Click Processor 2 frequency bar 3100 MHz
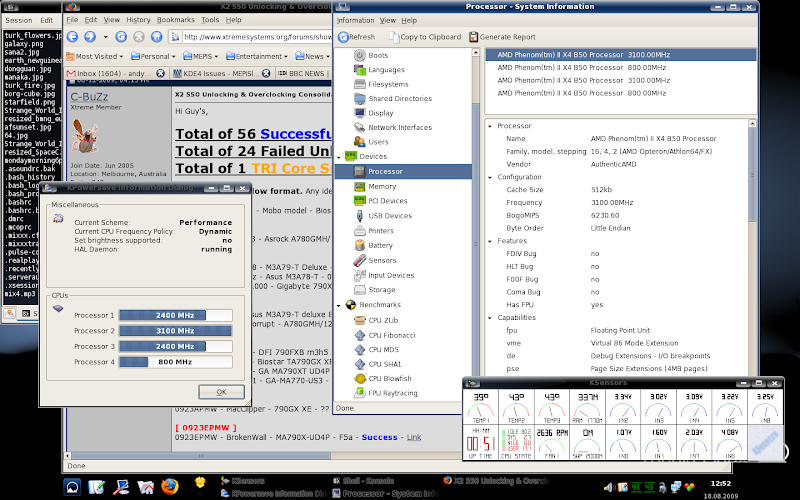Viewport: 800px width, 500px height. pyautogui.click(x=176, y=331)
